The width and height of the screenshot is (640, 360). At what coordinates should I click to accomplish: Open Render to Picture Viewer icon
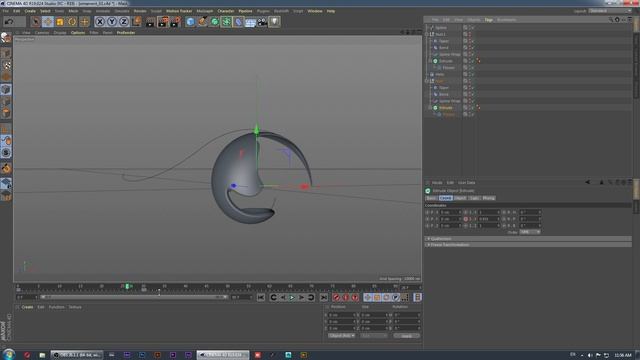[x=163, y=22]
